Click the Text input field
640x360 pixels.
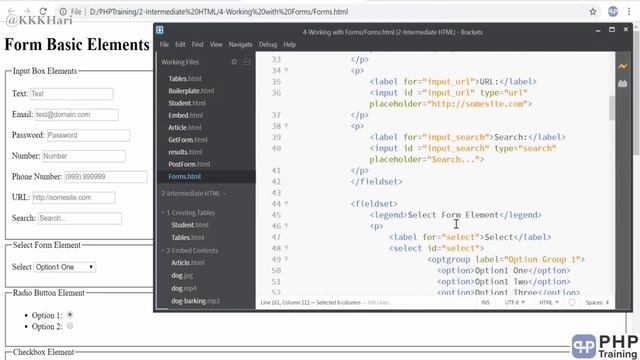click(72, 94)
